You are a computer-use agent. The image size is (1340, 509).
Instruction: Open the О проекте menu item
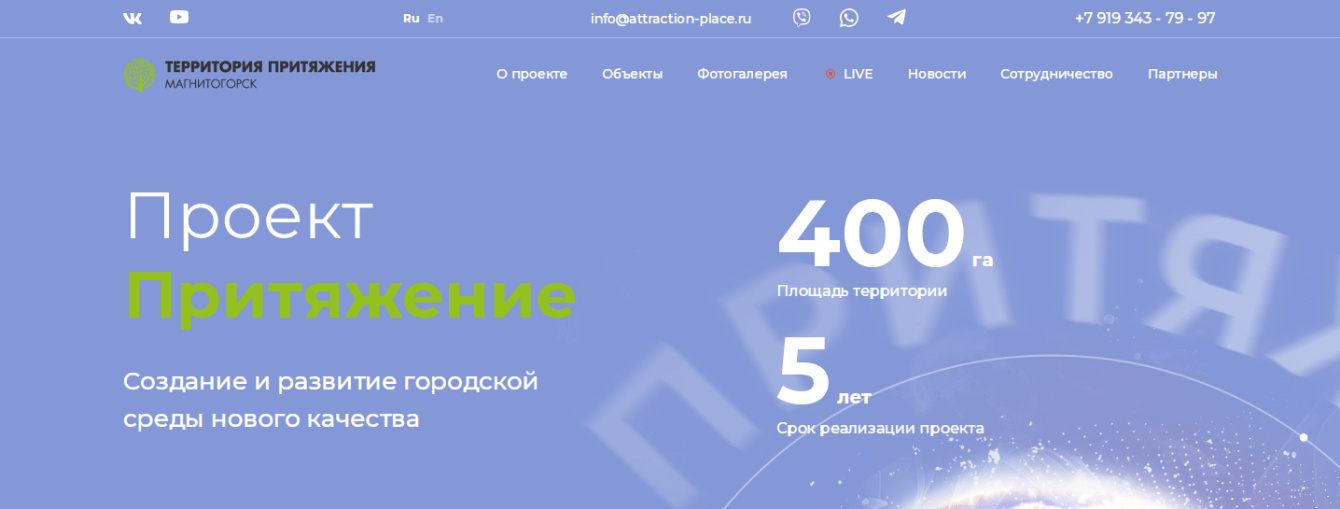click(x=532, y=74)
